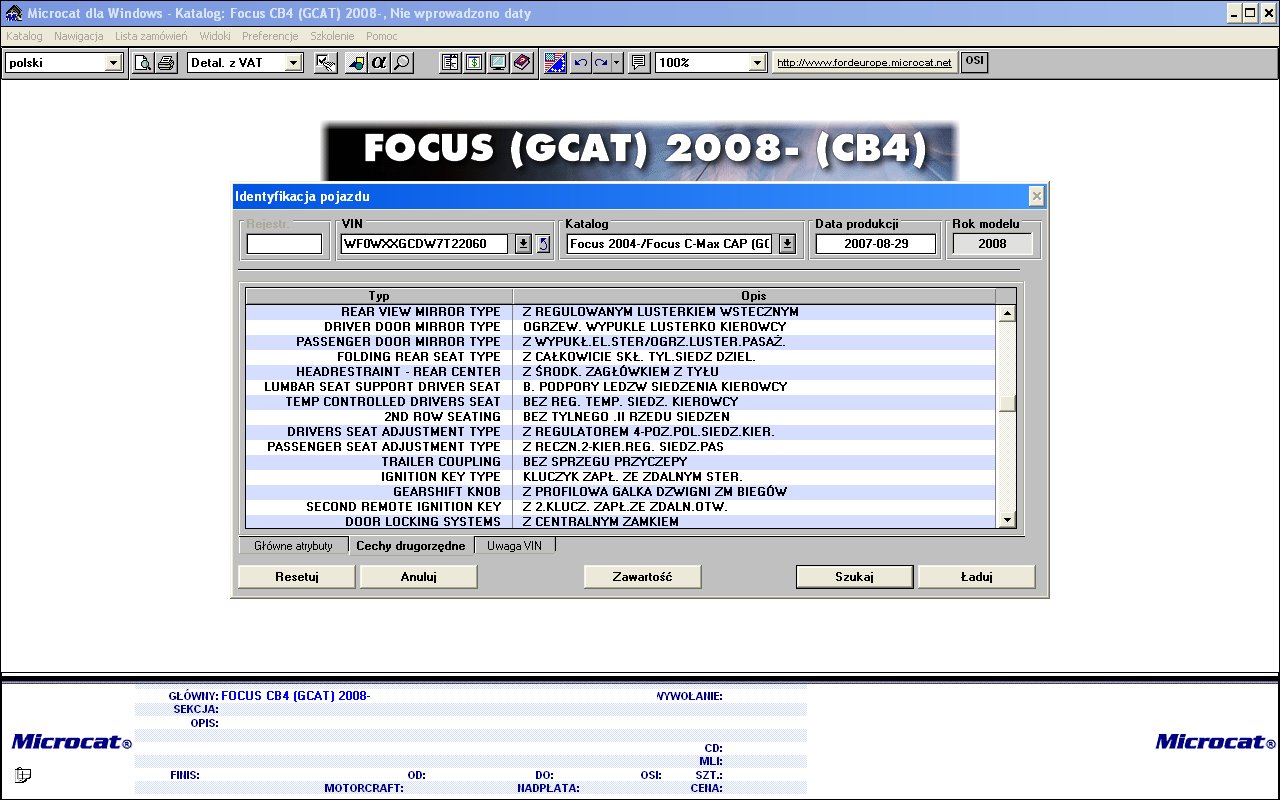Click the Anuluj button
The image size is (1280, 800).
(419, 577)
